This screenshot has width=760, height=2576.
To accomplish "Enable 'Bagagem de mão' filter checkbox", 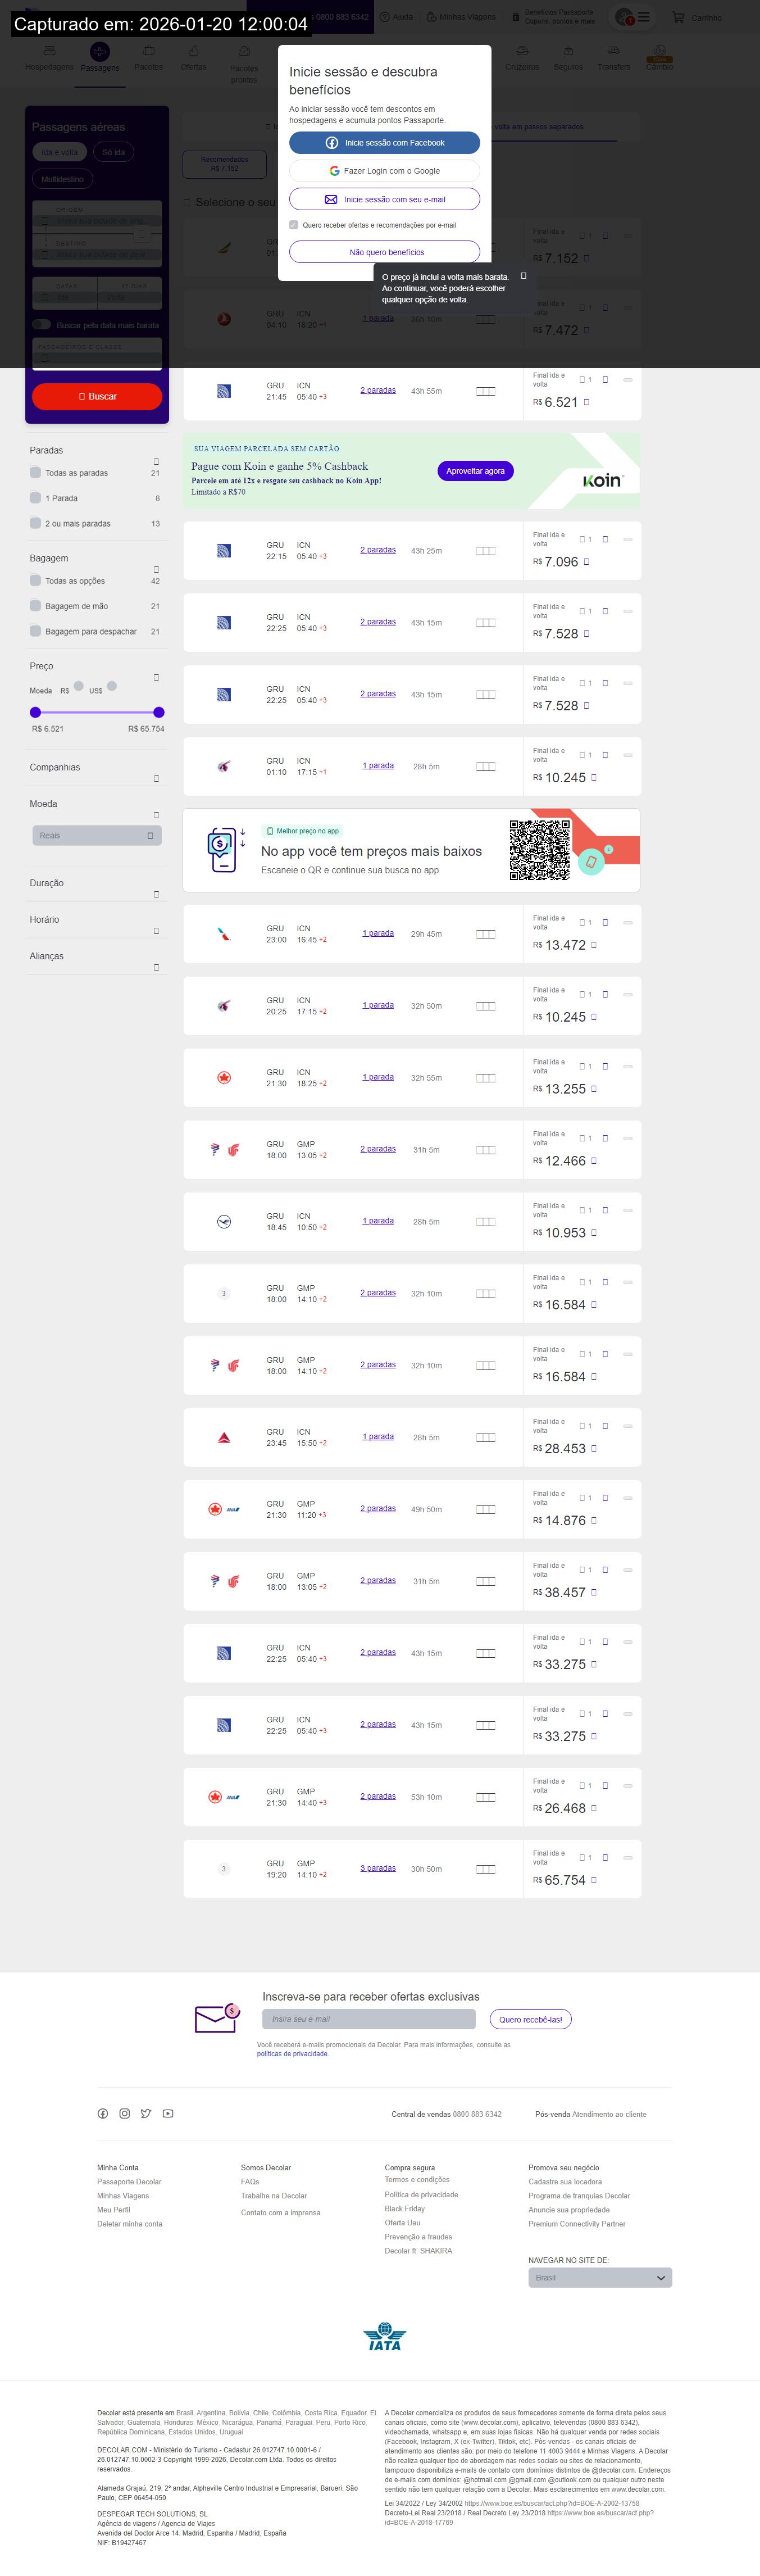I will pos(36,606).
